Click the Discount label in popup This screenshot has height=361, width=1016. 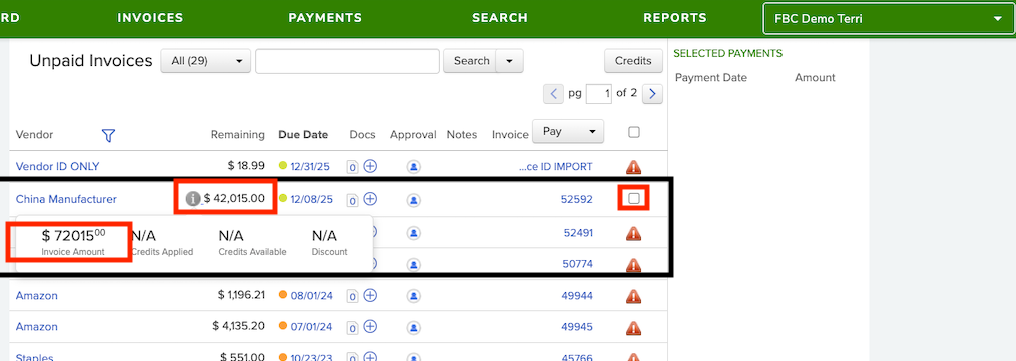click(x=329, y=251)
